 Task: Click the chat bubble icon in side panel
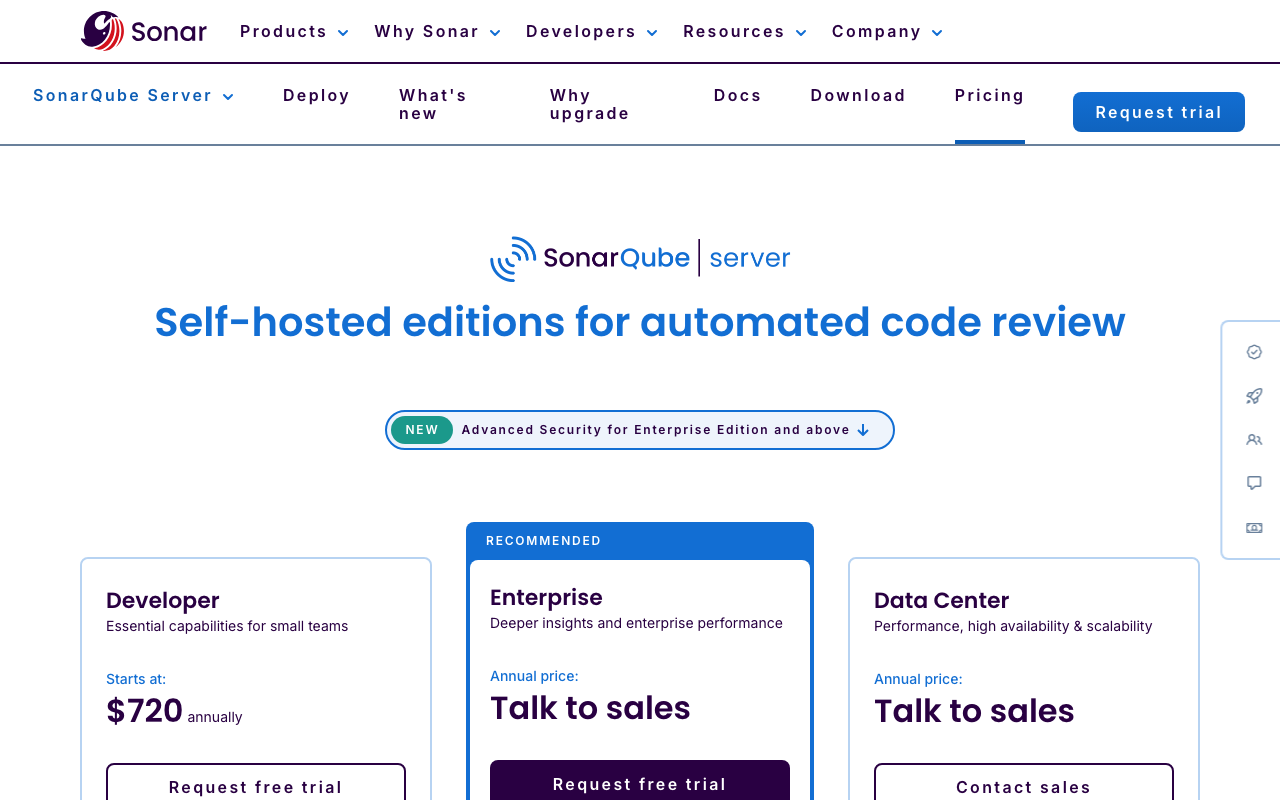pos(1254,483)
